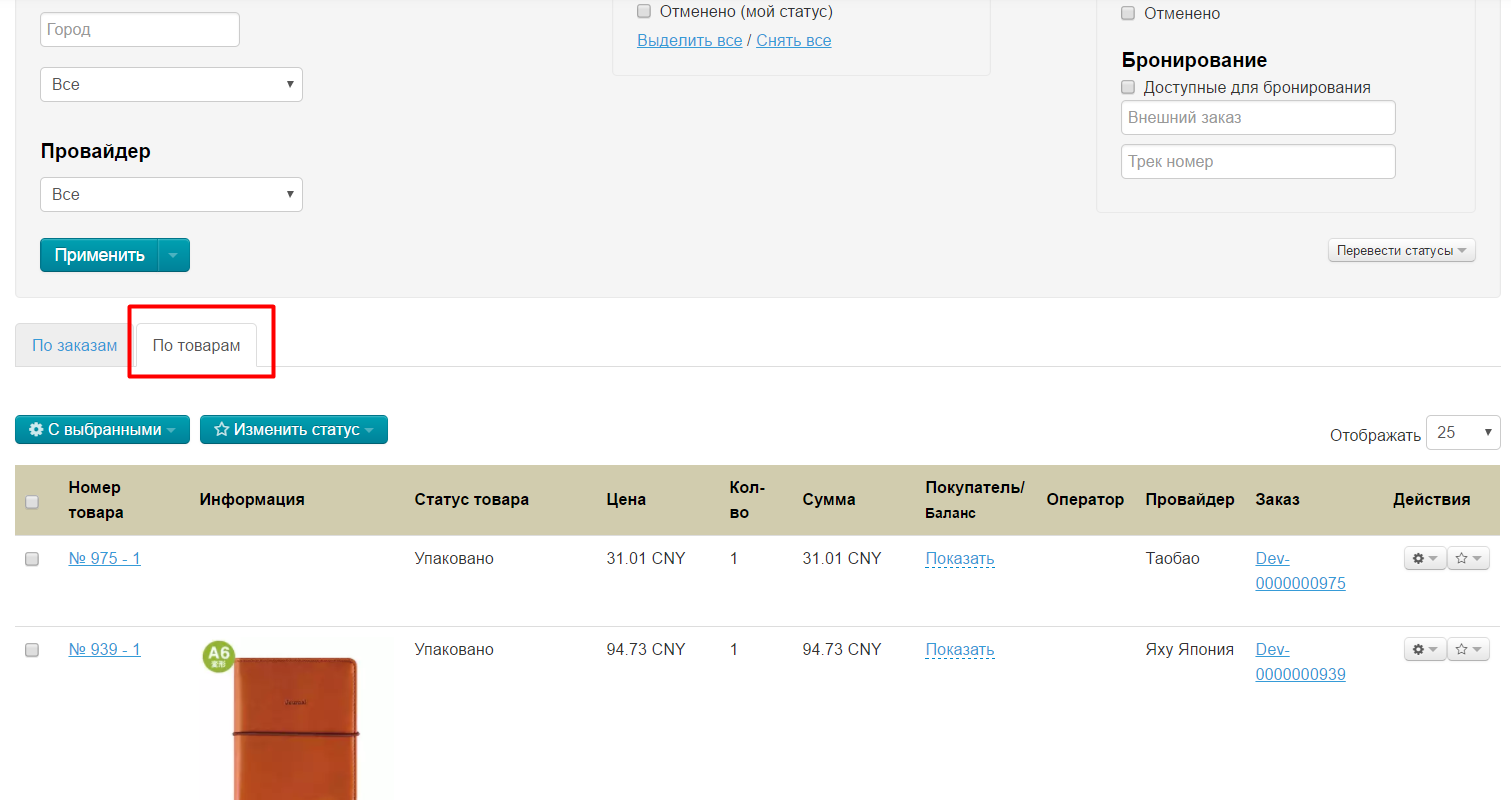Enable 'Доступные для бронирования' checkbox
1511x800 pixels.
(x=1128, y=87)
